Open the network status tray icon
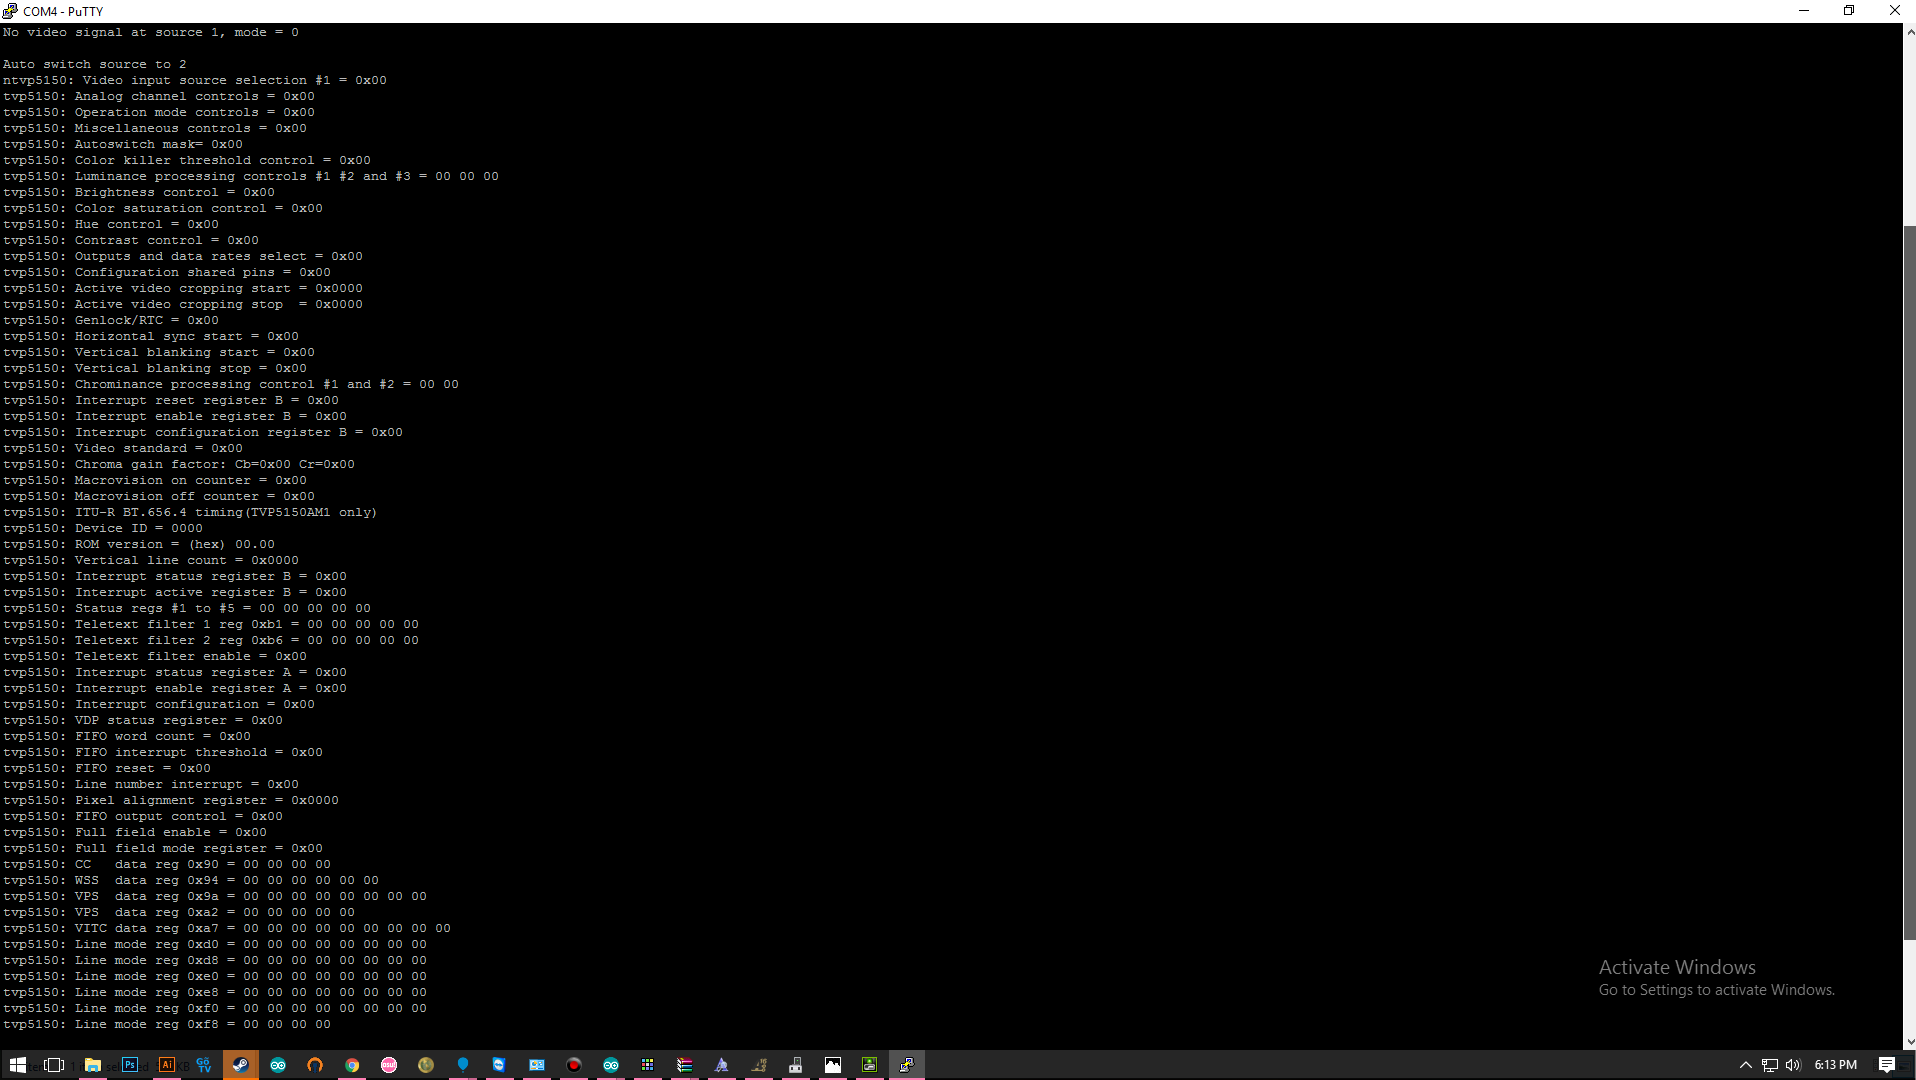Screen dimensions: 1916x1080 1770,1065
